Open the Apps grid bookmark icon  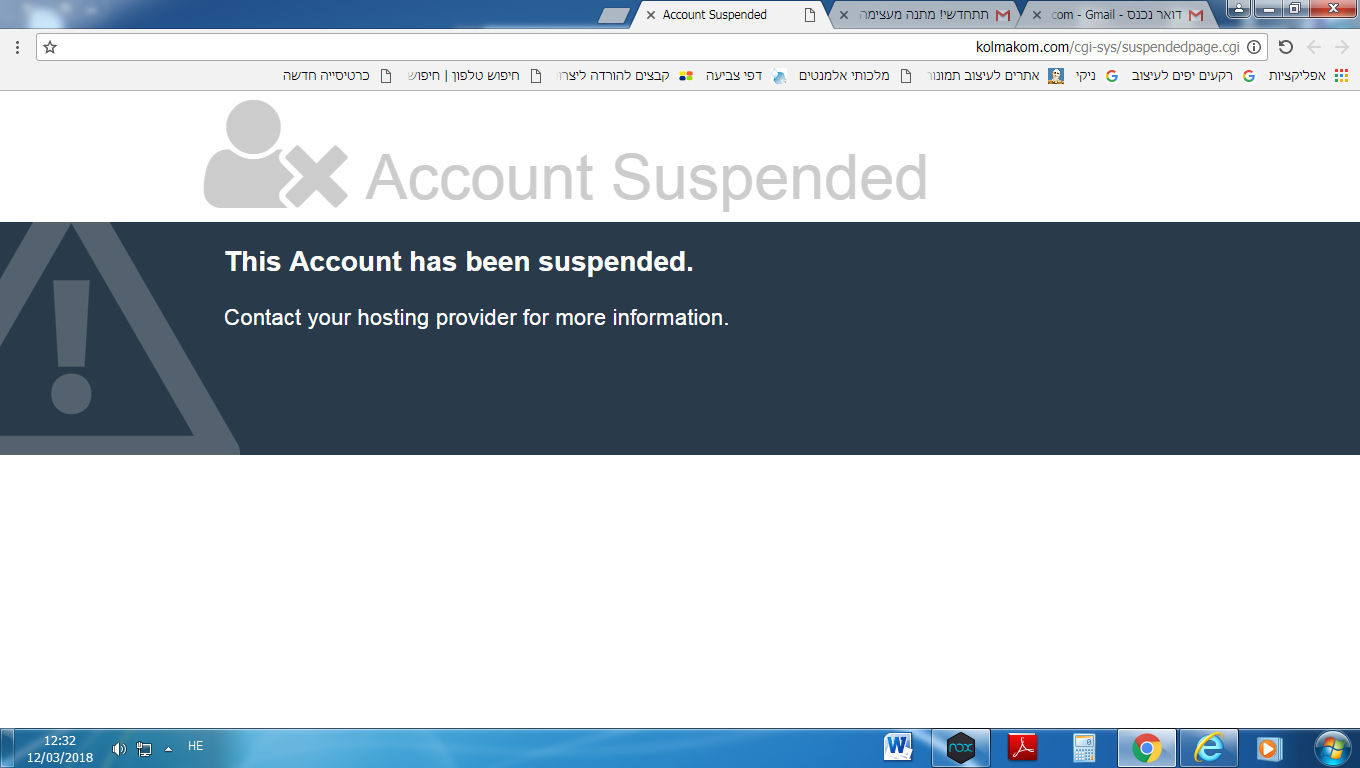tap(1342, 75)
